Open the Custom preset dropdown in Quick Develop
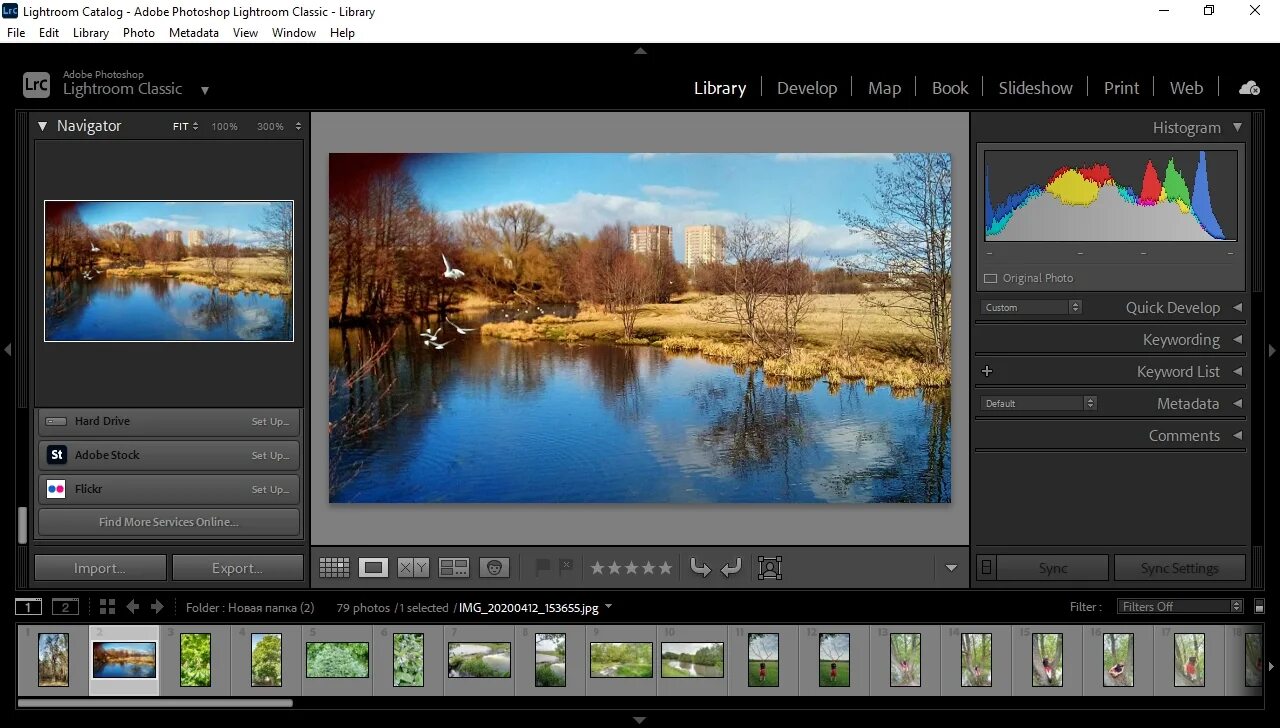1280x728 pixels. point(1030,307)
